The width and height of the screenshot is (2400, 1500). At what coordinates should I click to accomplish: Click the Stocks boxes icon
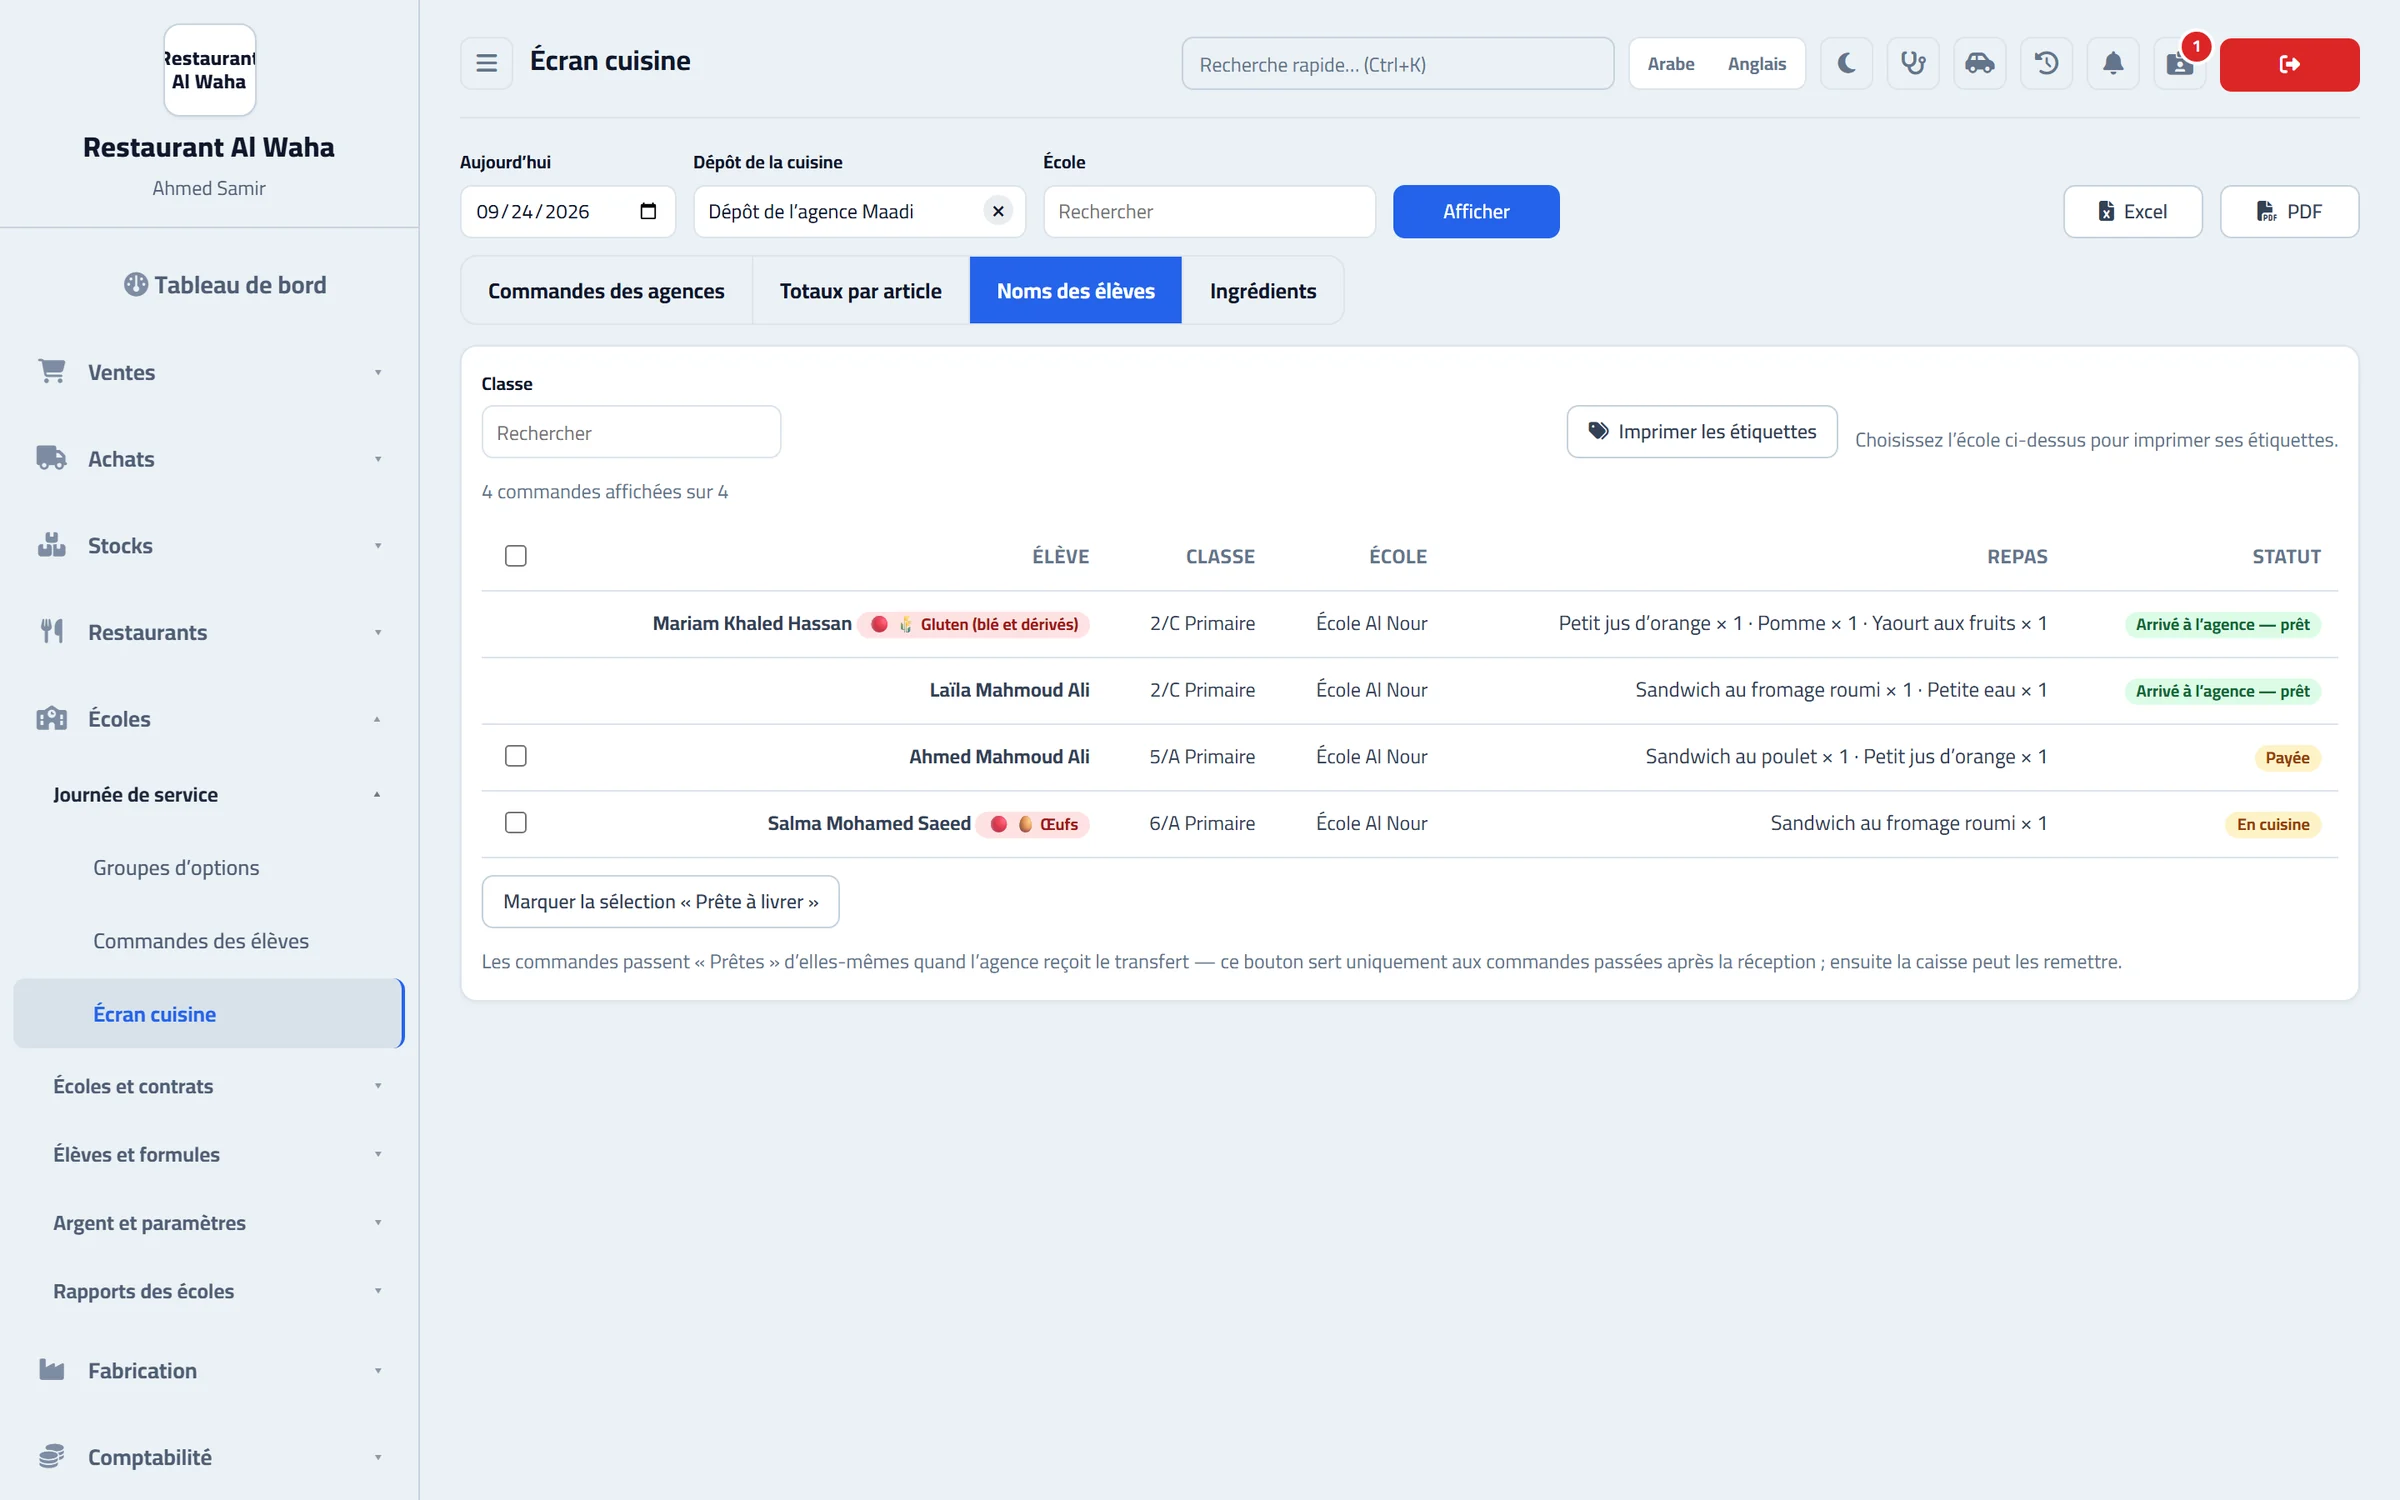[52, 545]
